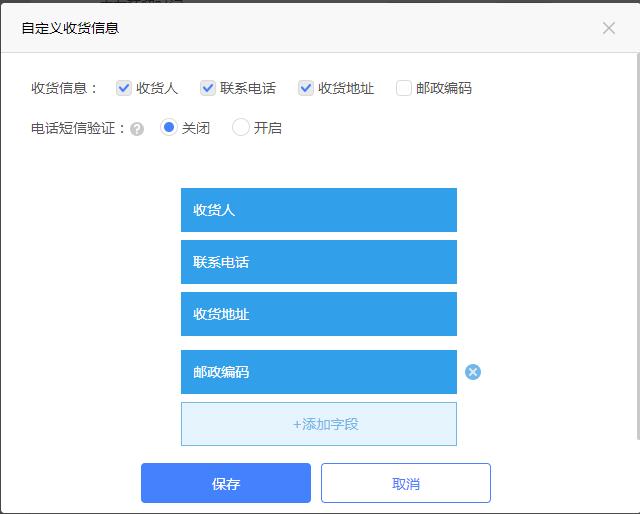Select the blue 邮政编码 field block
Screen dimensions: 640x514
pos(319,372)
